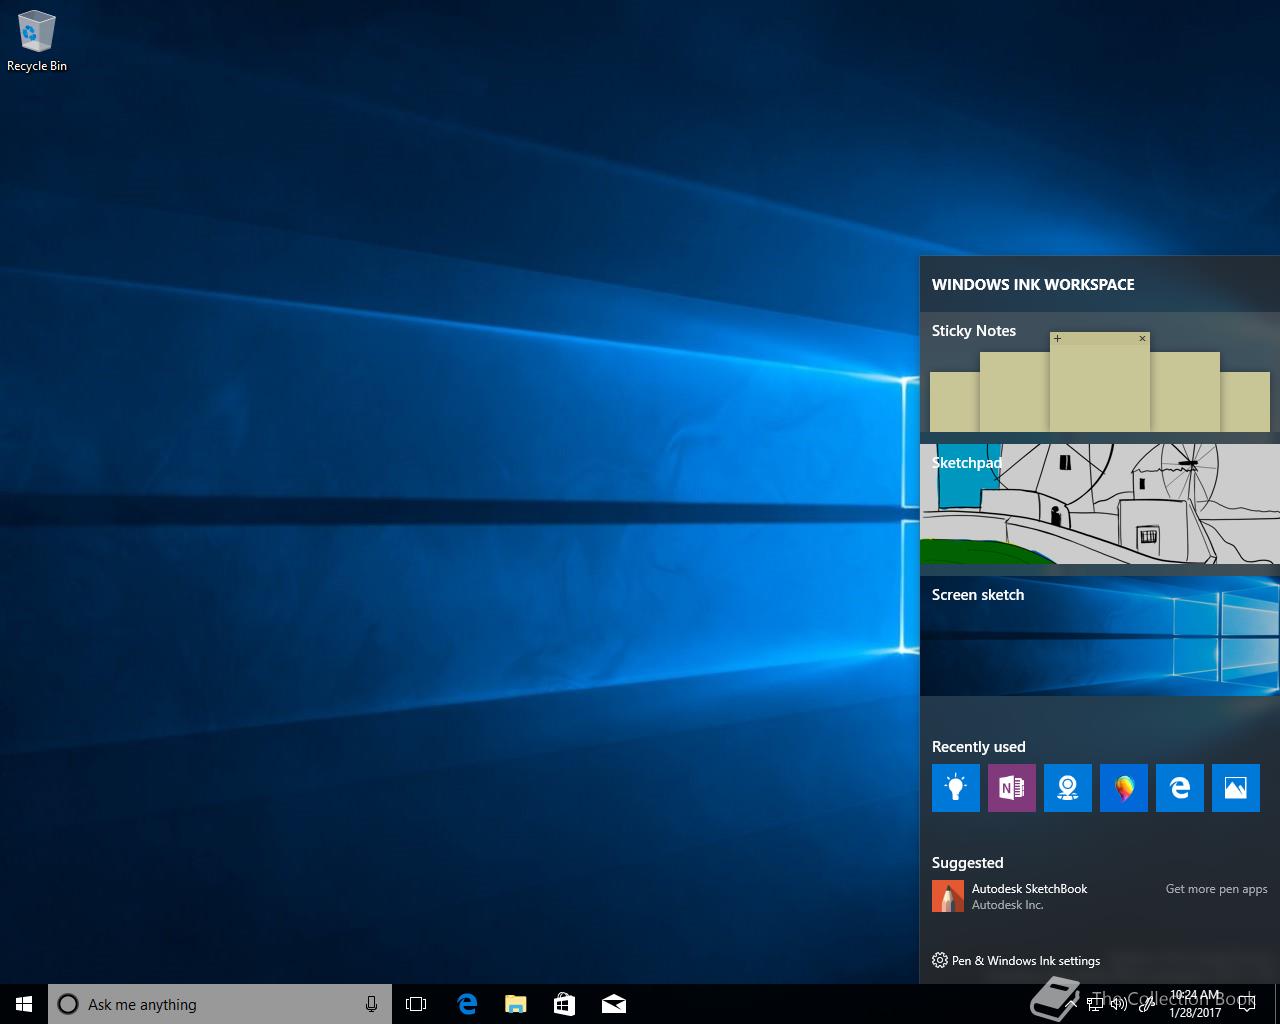The width and height of the screenshot is (1280, 1024).
Task: Show hidden icons tray chevron
Action: 1071,1004
